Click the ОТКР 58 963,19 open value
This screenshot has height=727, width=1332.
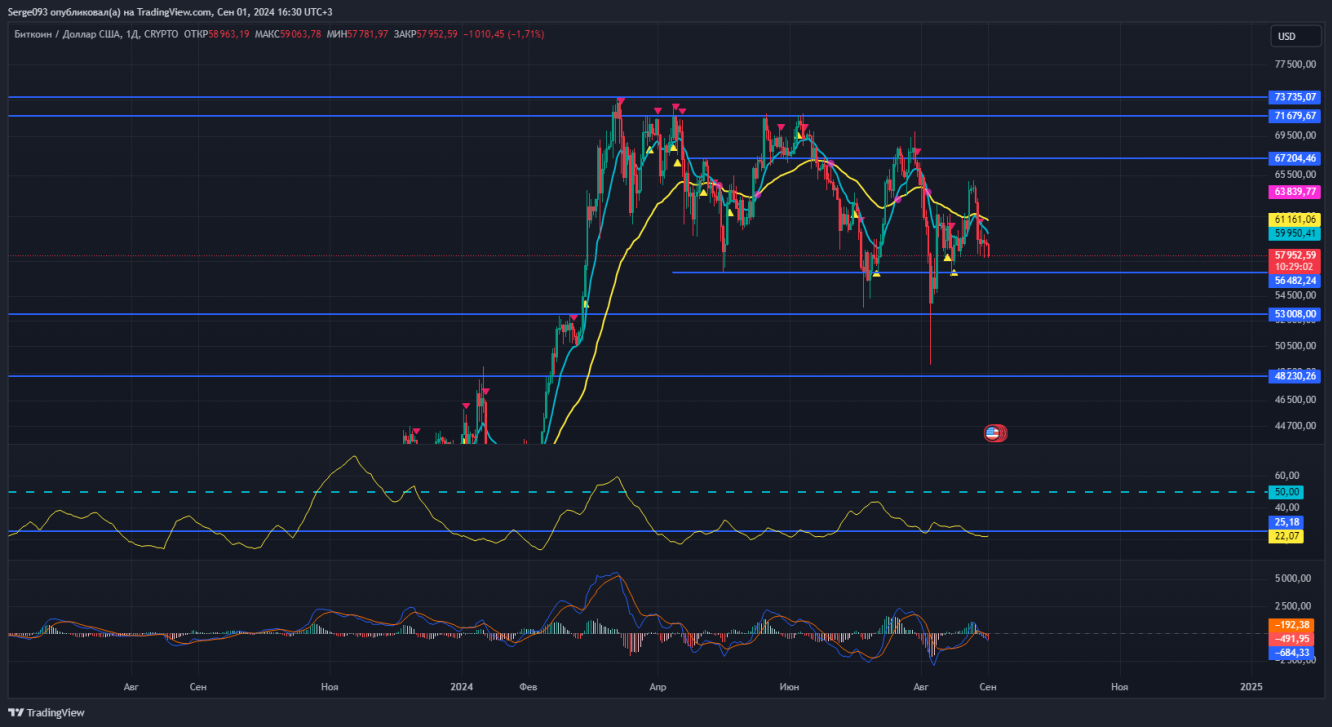(217, 34)
